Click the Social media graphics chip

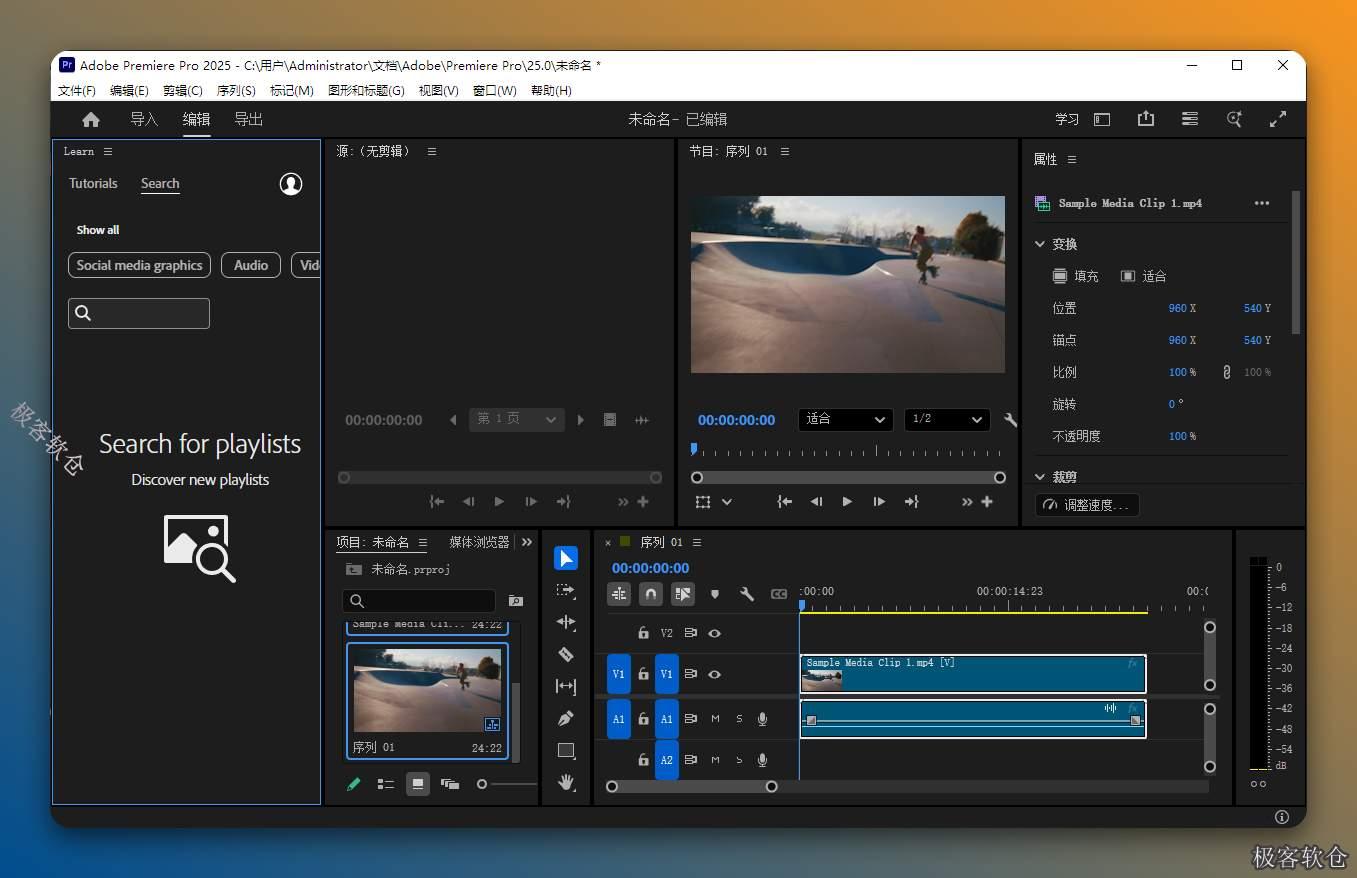pyautogui.click(x=139, y=265)
